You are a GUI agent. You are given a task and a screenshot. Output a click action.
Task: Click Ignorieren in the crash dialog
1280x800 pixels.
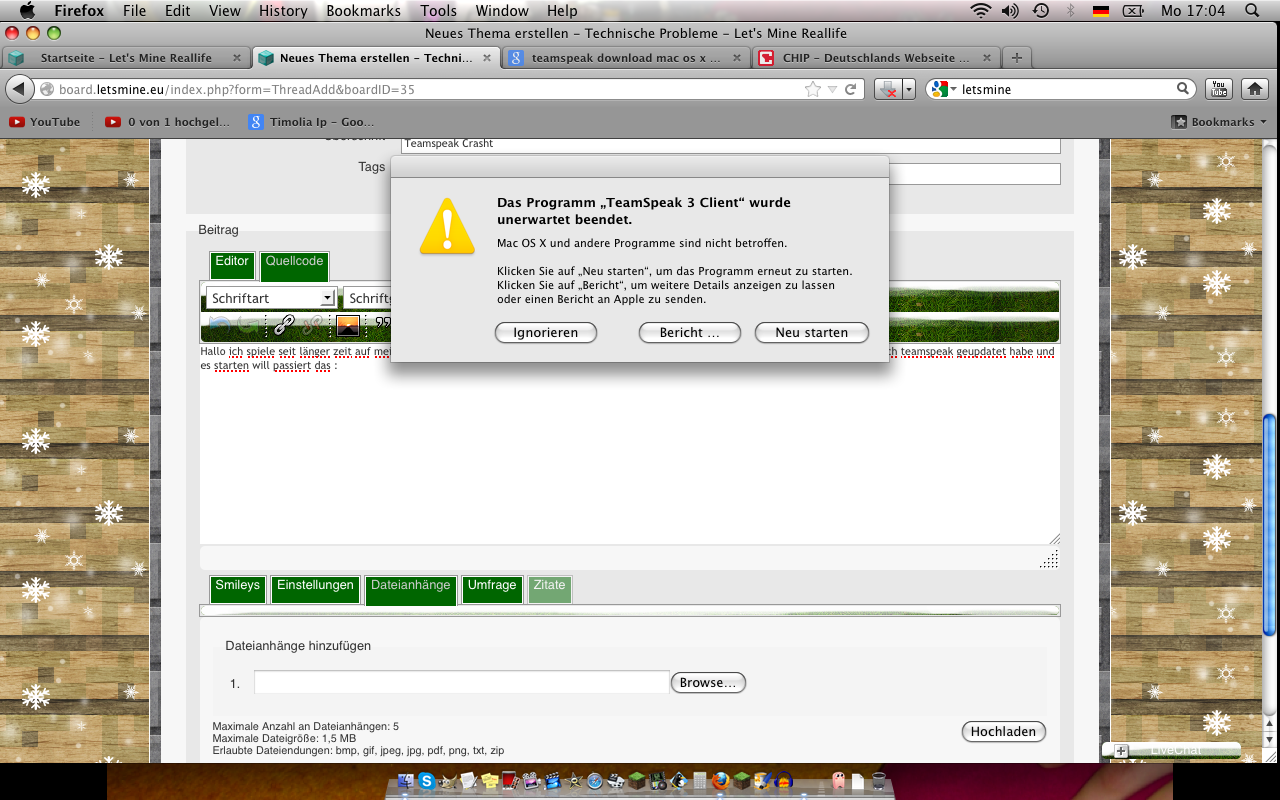546,332
